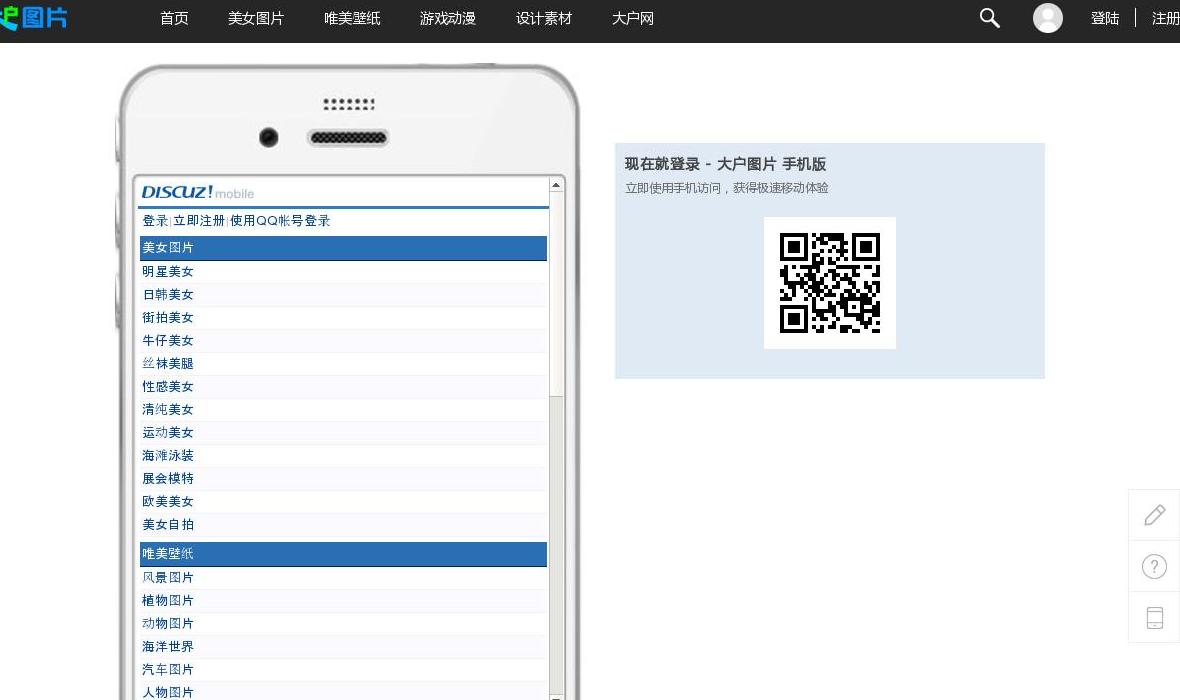Click 登录 in the phone preview
Viewport: 1180px width, 700px height.
[155, 221]
